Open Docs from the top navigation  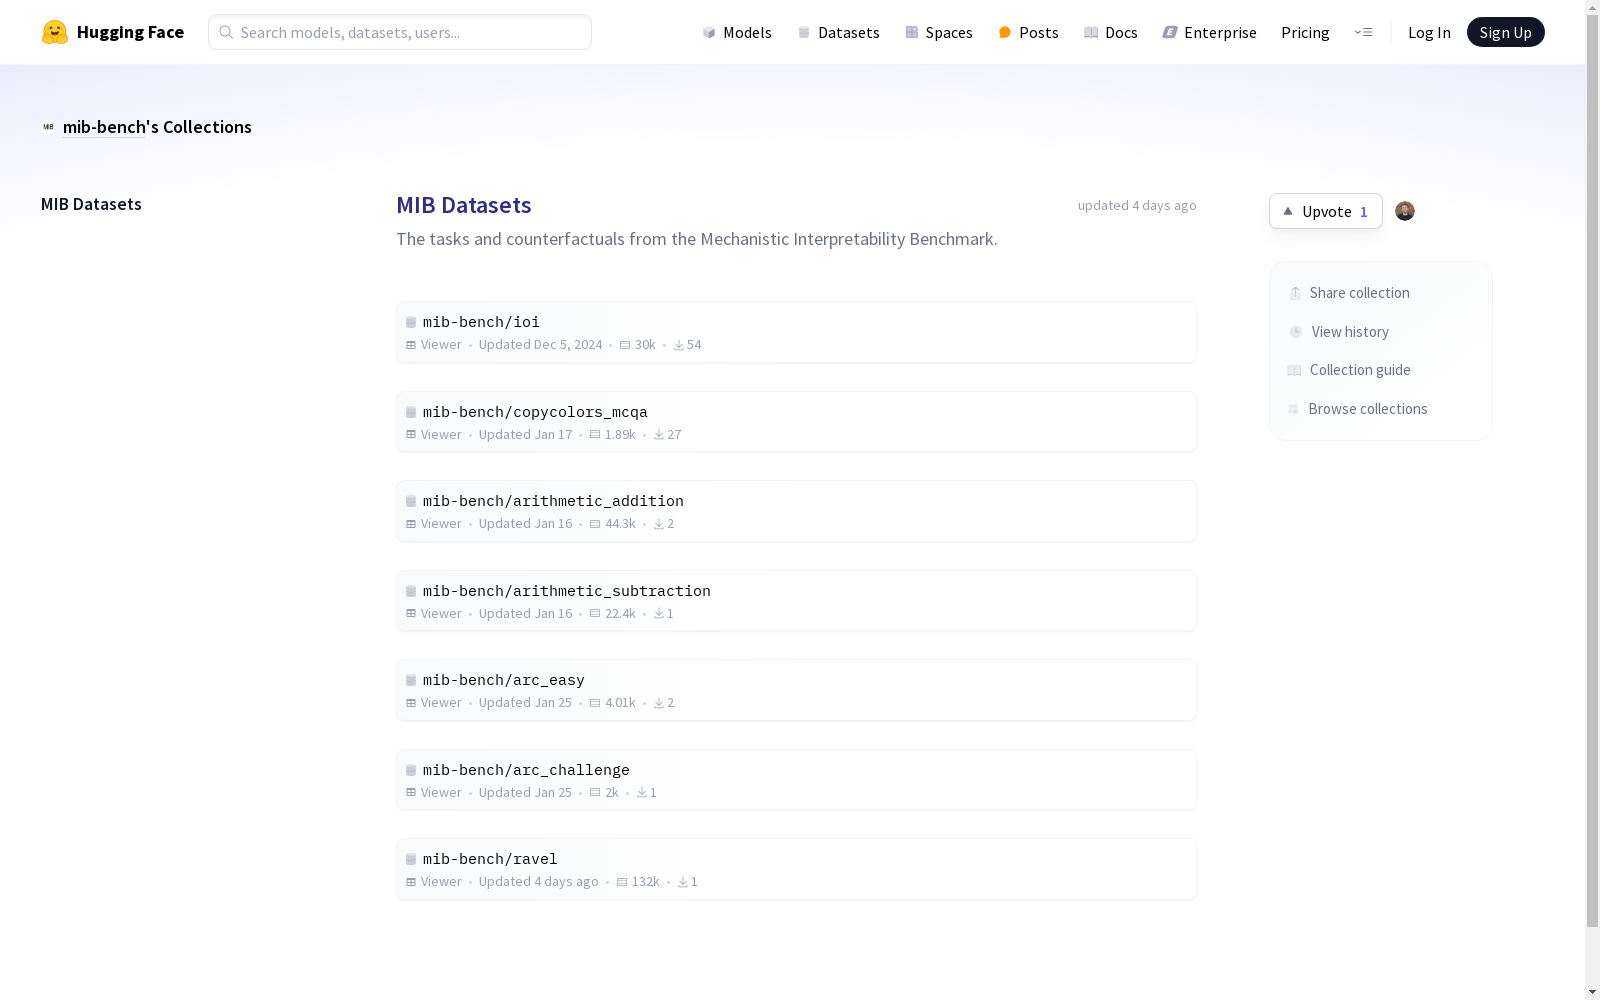[x=1111, y=32]
